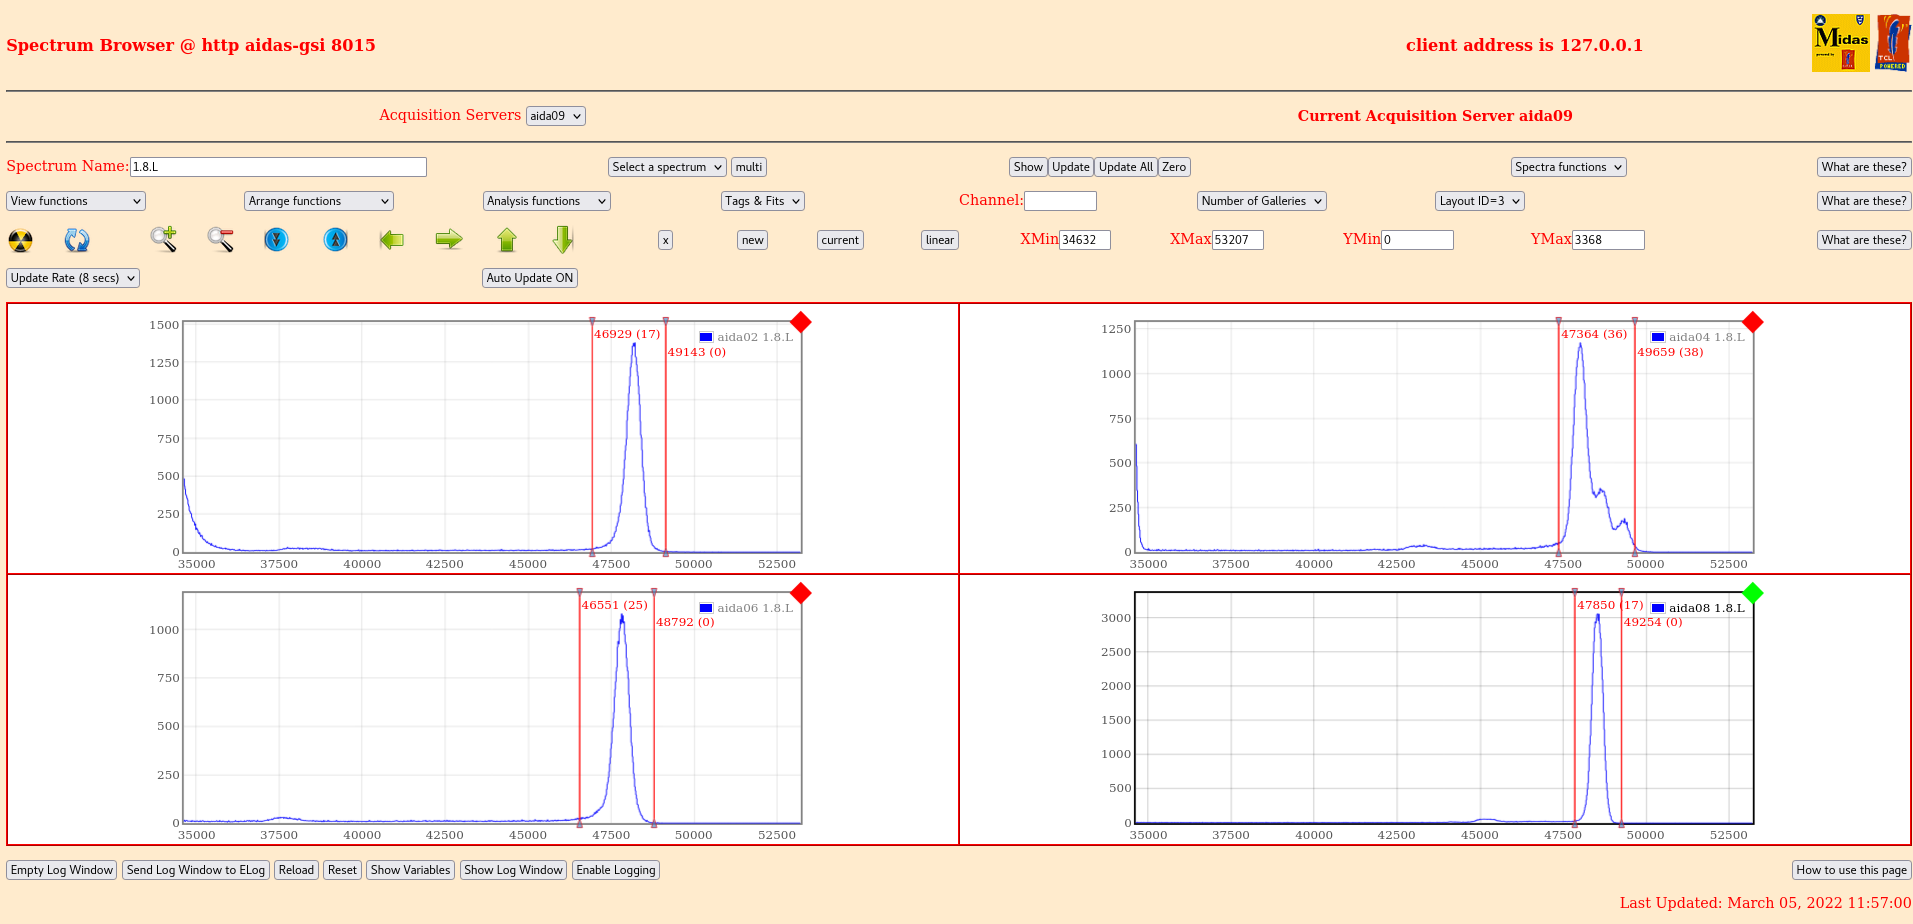This screenshot has width=1913, height=924.
Task: Click the blue circle up-arrow icon
Action: [x=336, y=239]
